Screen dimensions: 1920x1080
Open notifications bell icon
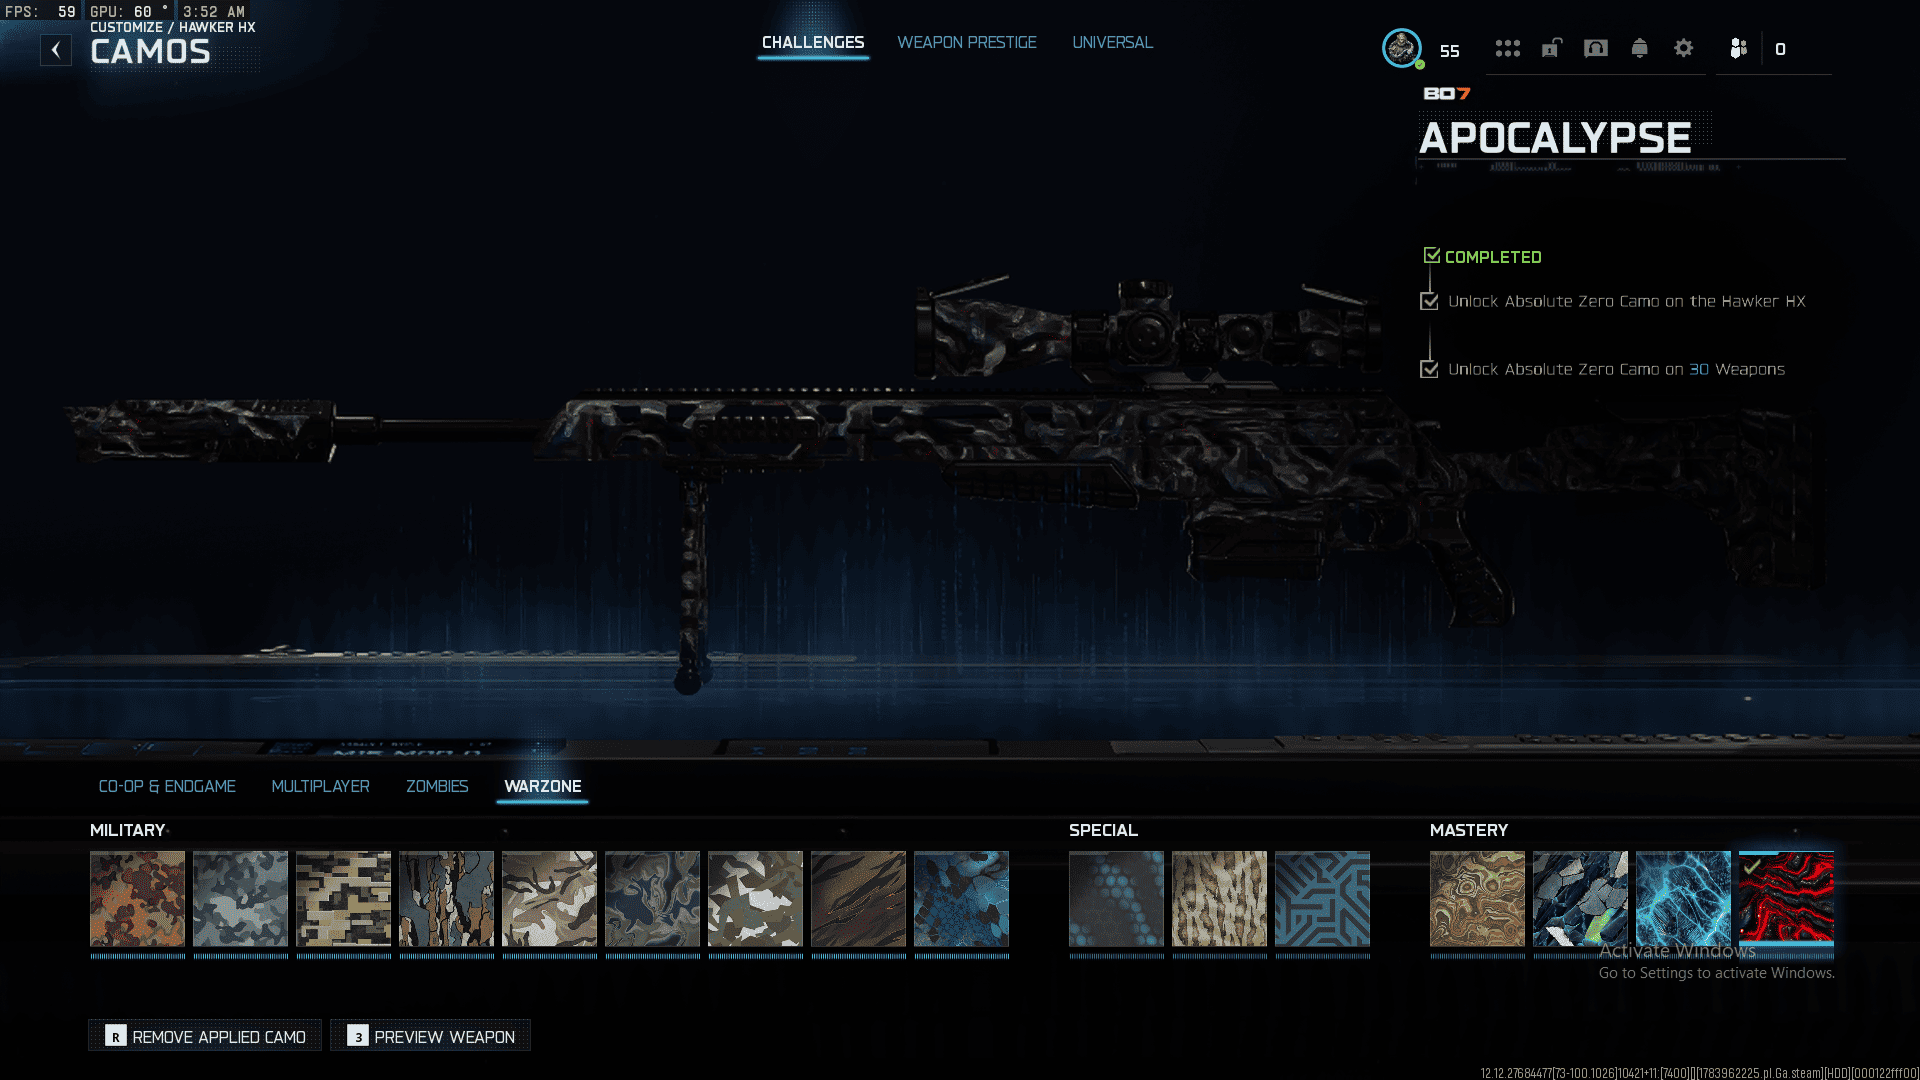click(1640, 48)
